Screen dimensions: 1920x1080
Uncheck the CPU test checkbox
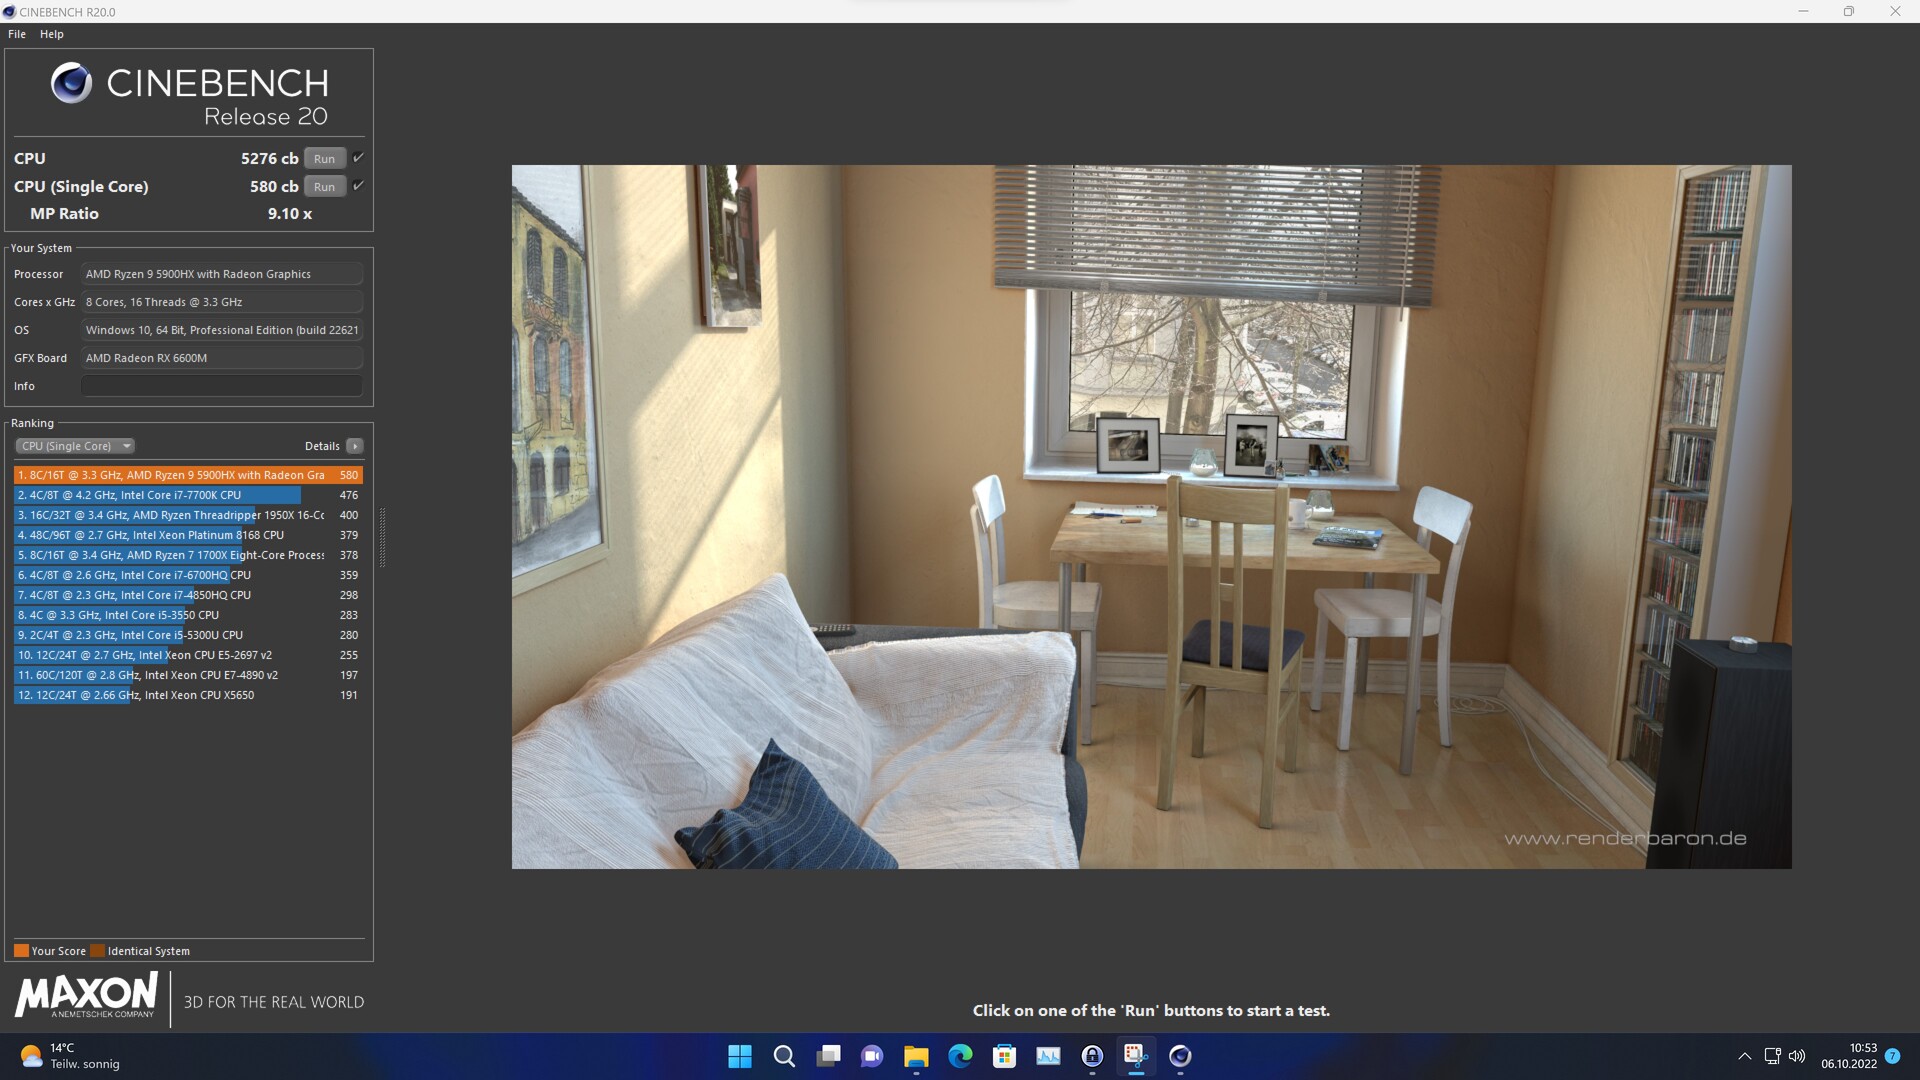[x=358, y=158]
